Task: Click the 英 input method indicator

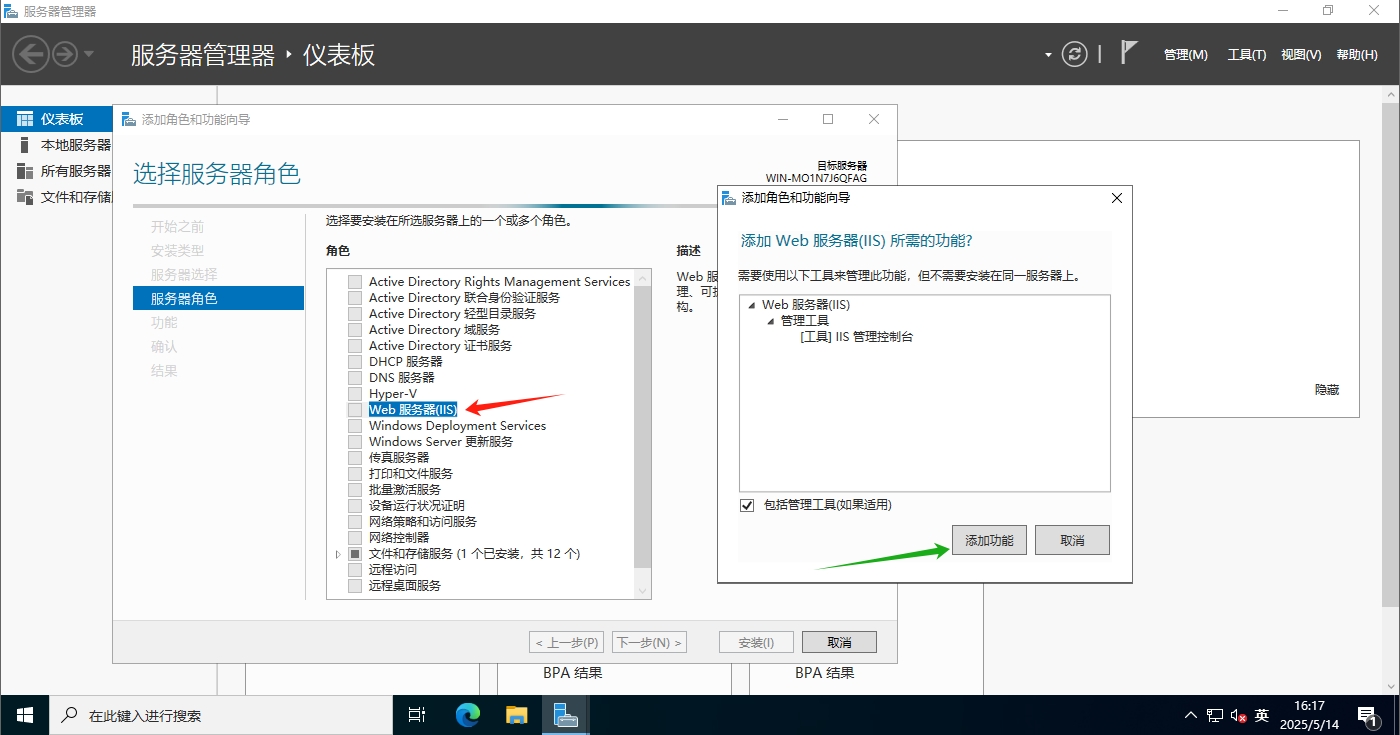Action: [1262, 715]
